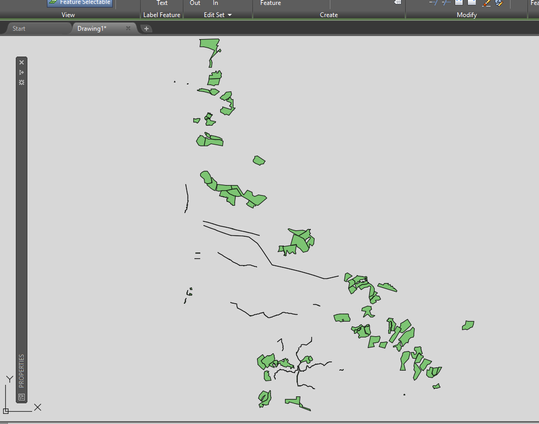539x424 pixels.
Task: Close the Drawing1* tab
Action: tap(128, 28)
